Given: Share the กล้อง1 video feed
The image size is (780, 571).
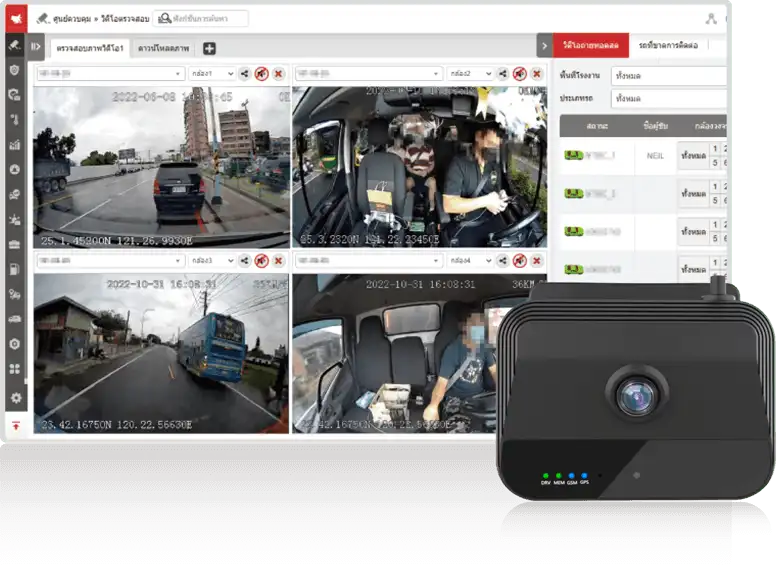Looking at the screenshot, I should click(x=245, y=74).
